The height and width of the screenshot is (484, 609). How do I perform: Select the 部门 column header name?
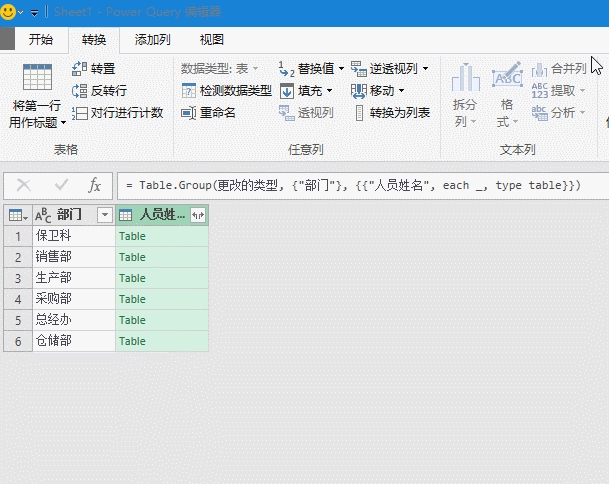[x=70, y=215]
